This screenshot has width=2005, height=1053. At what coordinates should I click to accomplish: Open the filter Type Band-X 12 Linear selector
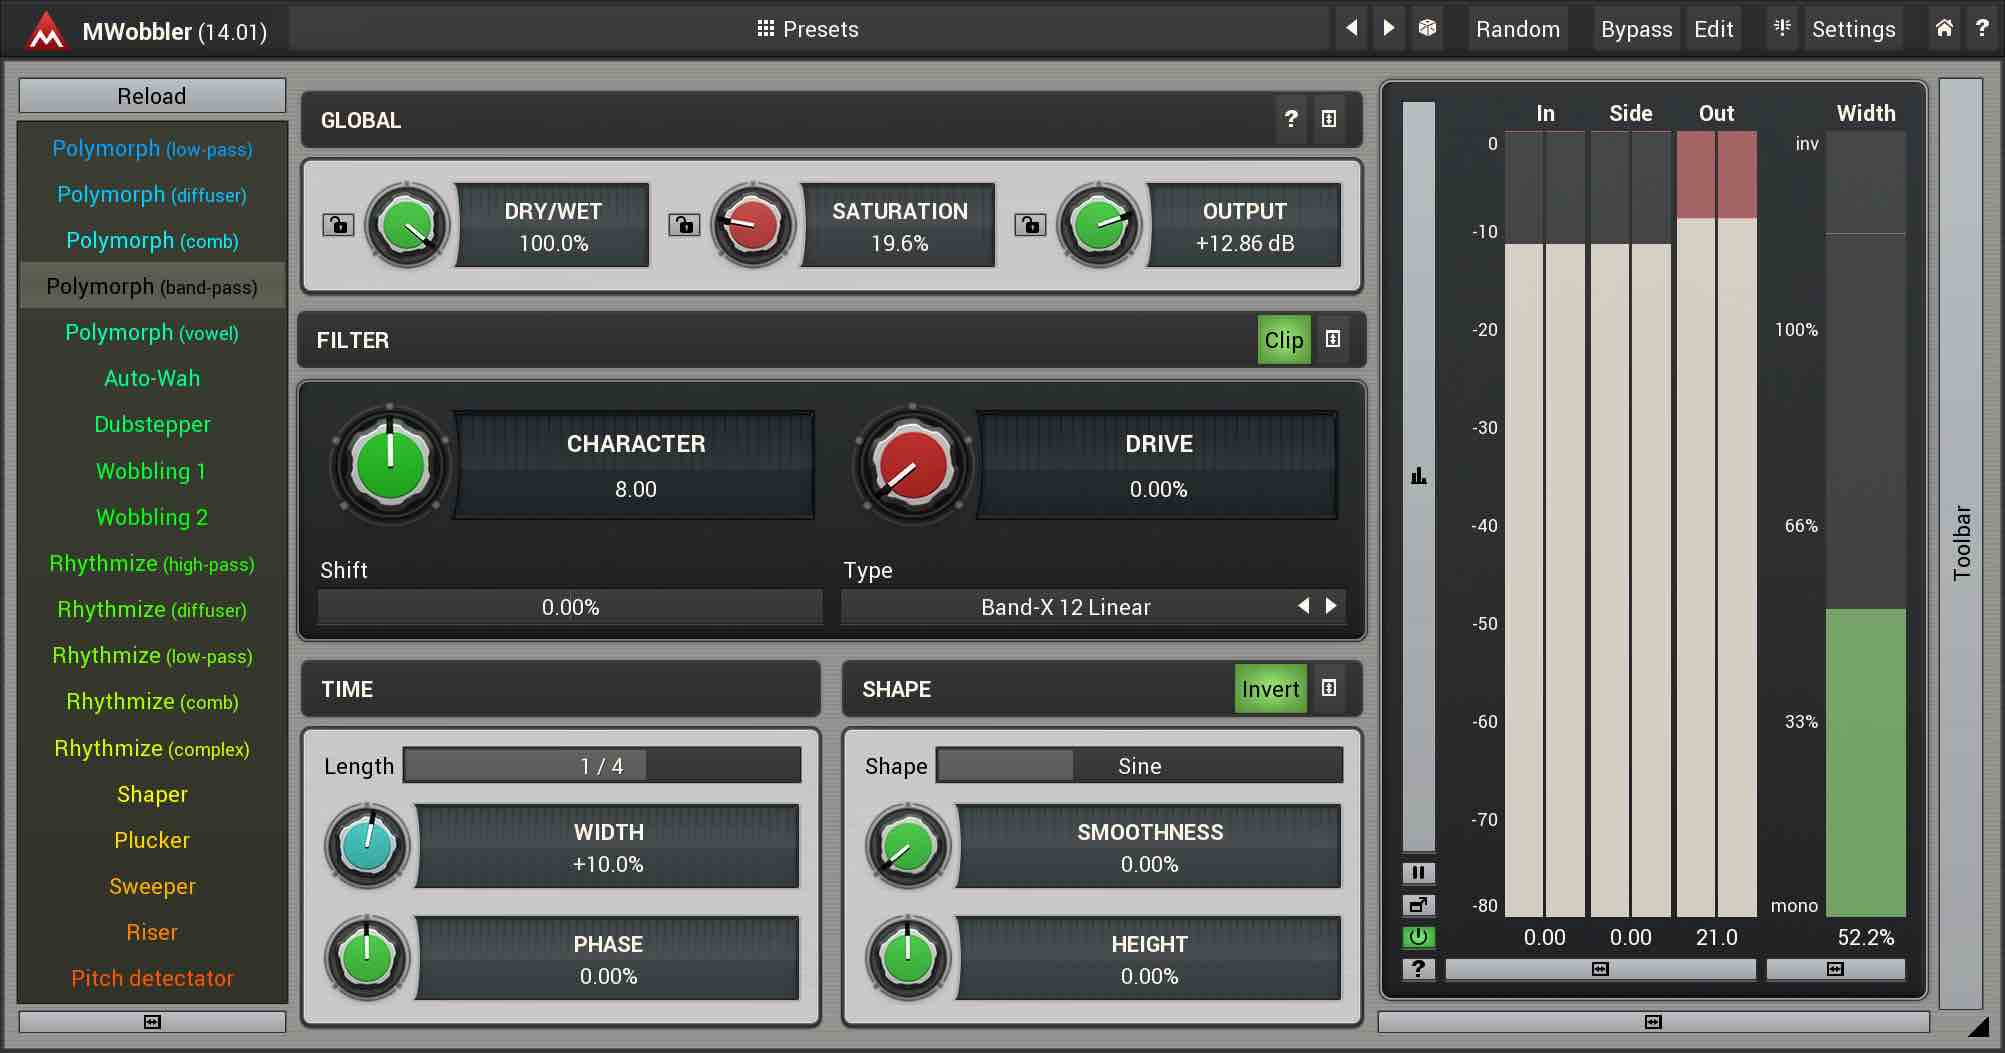(1065, 607)
